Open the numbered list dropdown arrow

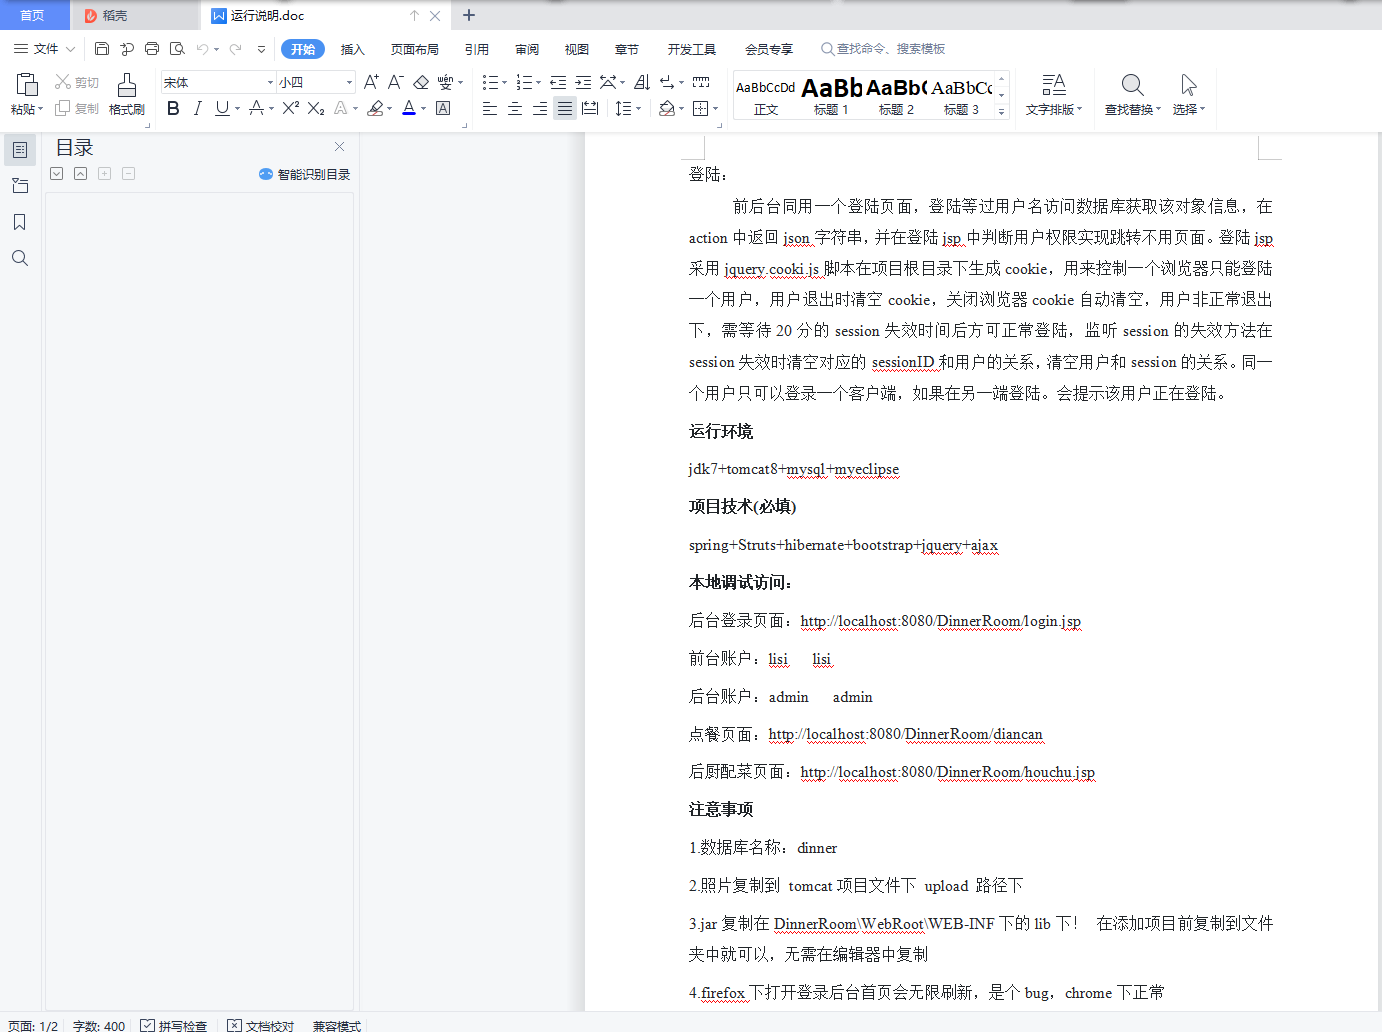539,82
